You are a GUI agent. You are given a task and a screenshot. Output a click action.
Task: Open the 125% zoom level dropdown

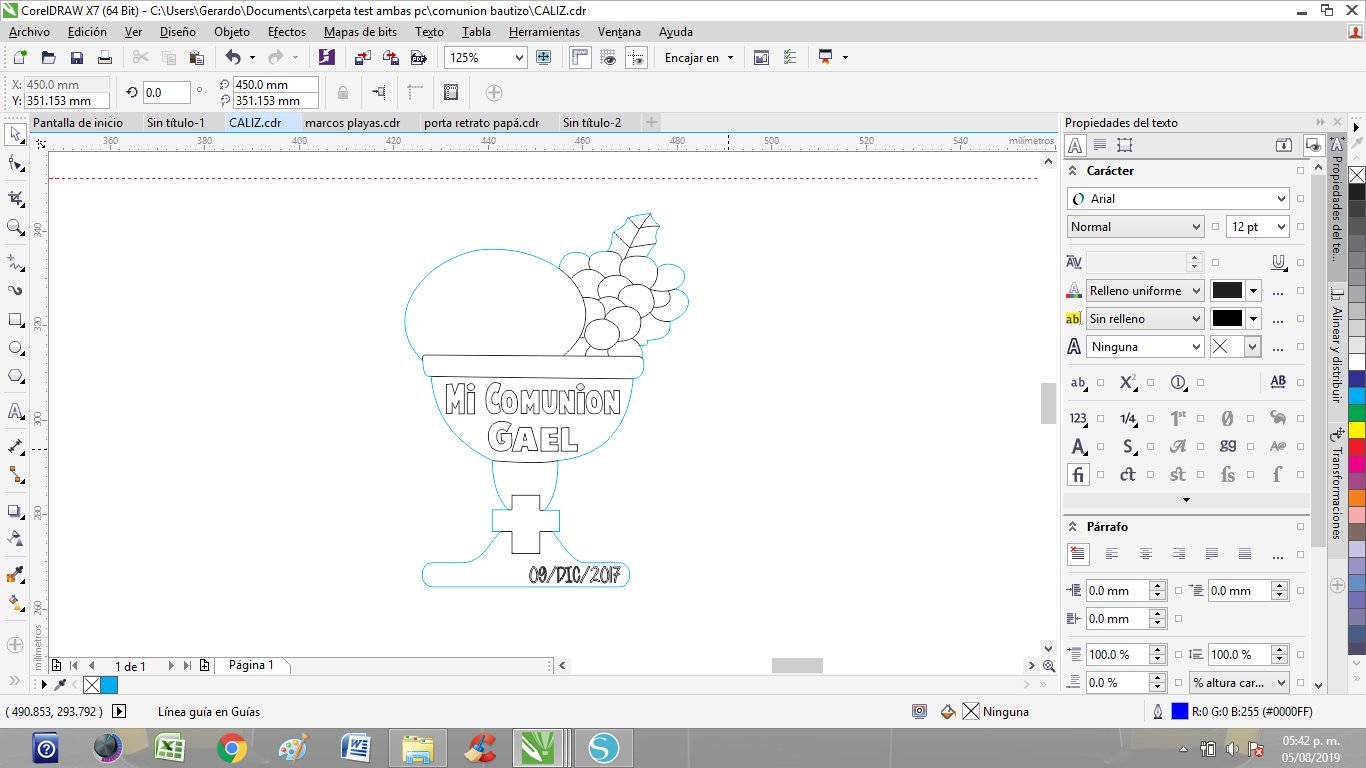coord(518,58)
